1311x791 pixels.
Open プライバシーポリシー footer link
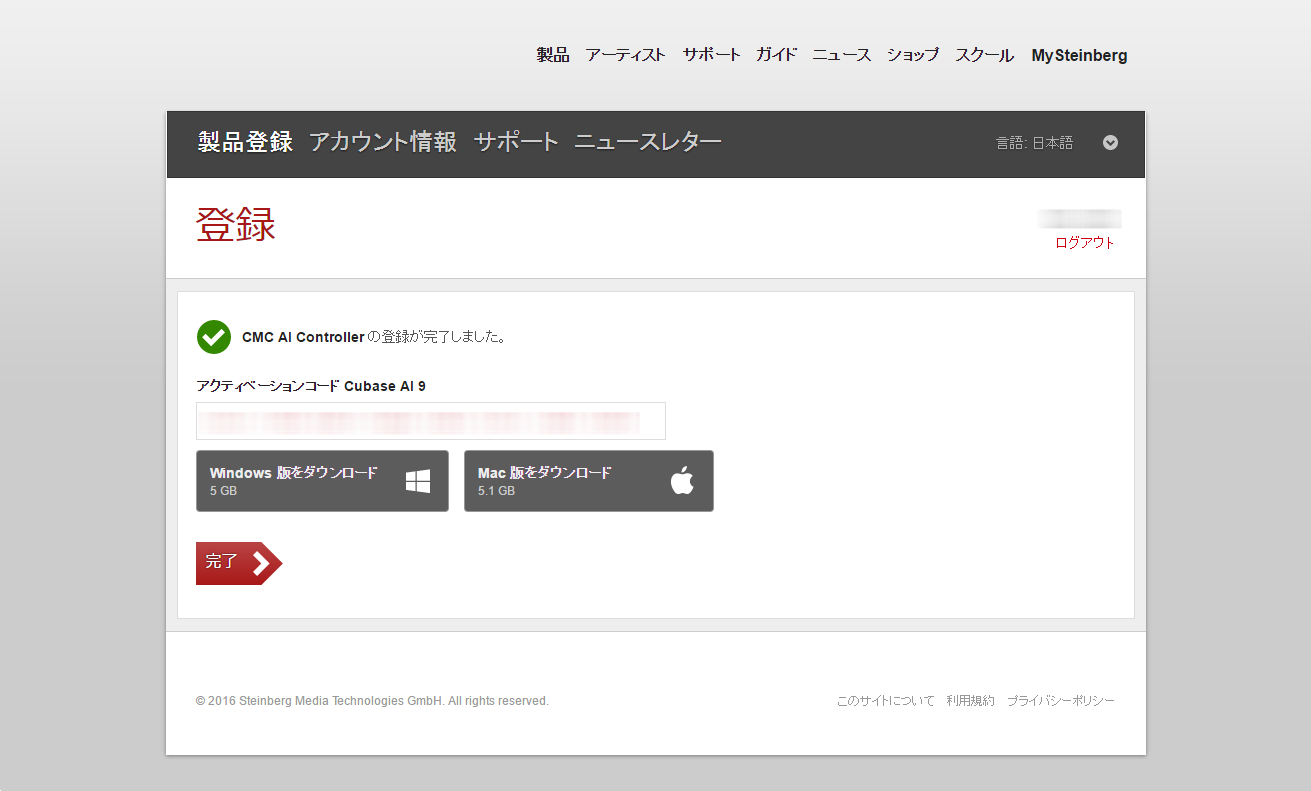click(x=1060, y=701)
